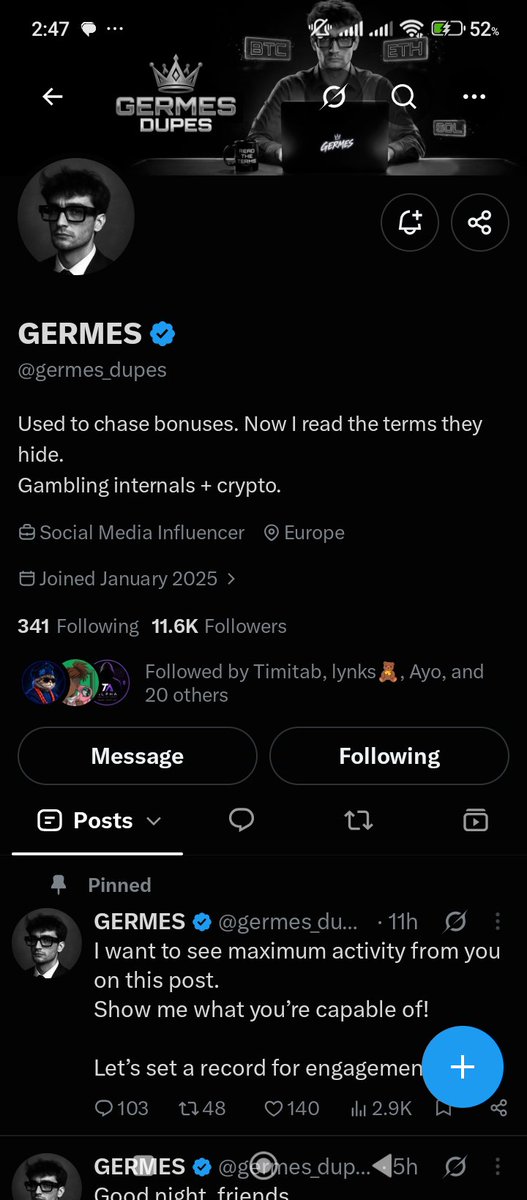Open the search magnifier icon

[x=404, y=97]
